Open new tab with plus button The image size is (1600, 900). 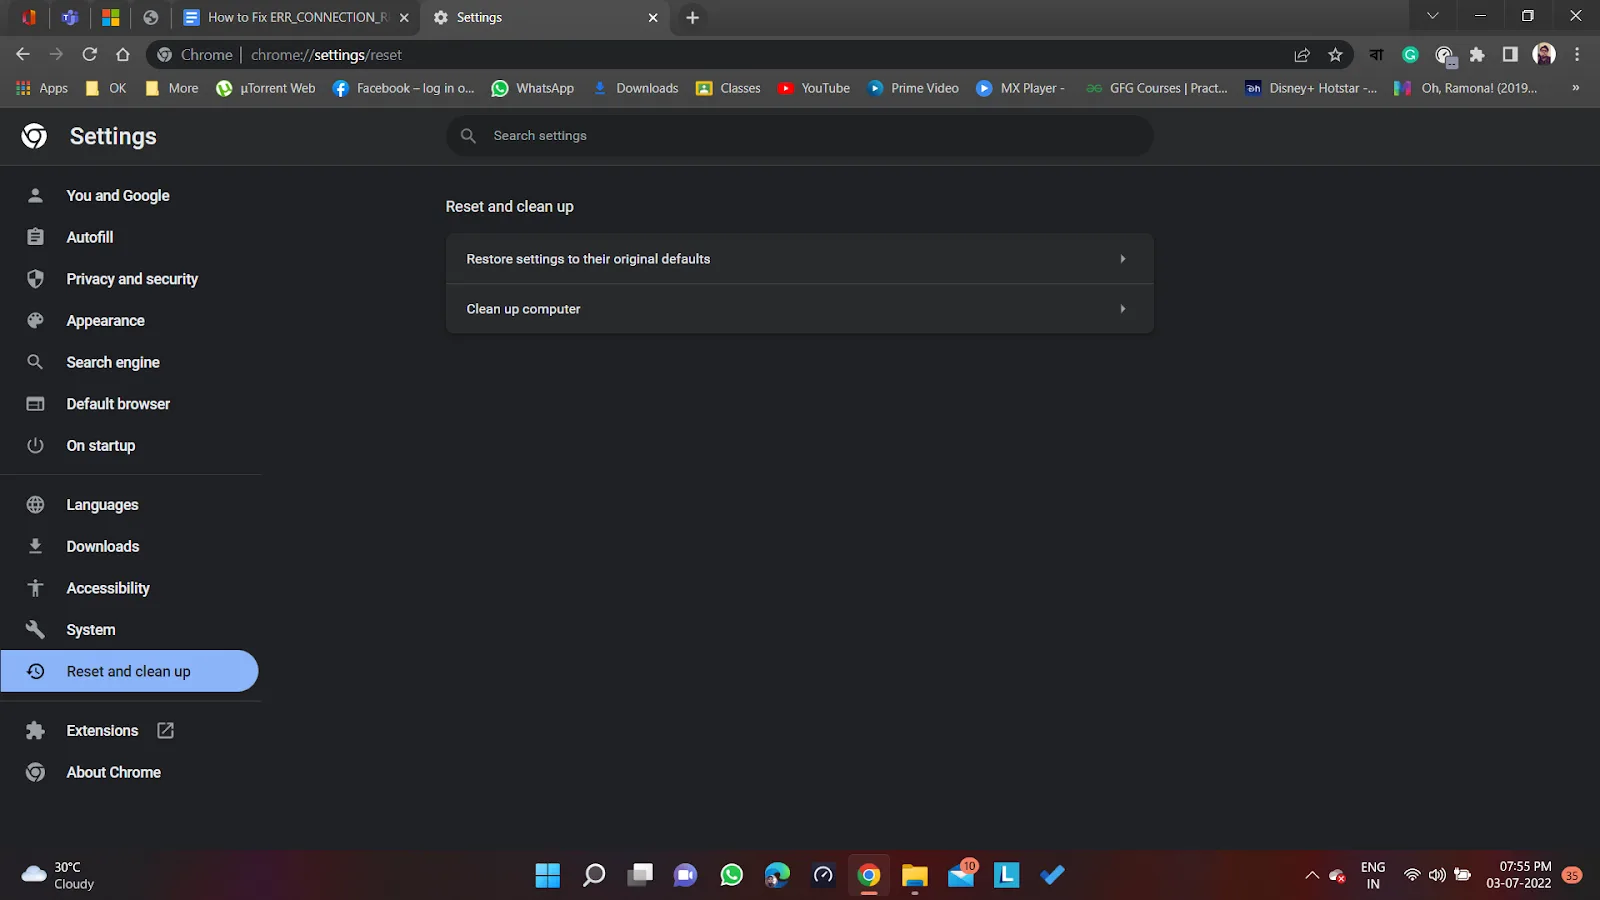692,18
